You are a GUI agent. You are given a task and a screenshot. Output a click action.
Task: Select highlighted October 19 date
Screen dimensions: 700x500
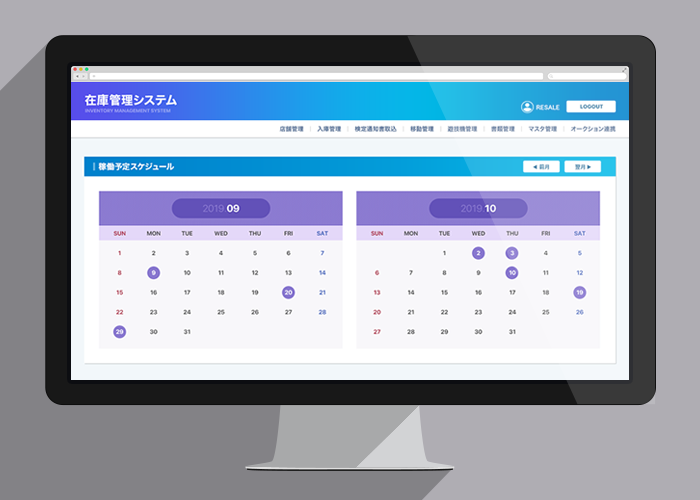click(579, 292)
